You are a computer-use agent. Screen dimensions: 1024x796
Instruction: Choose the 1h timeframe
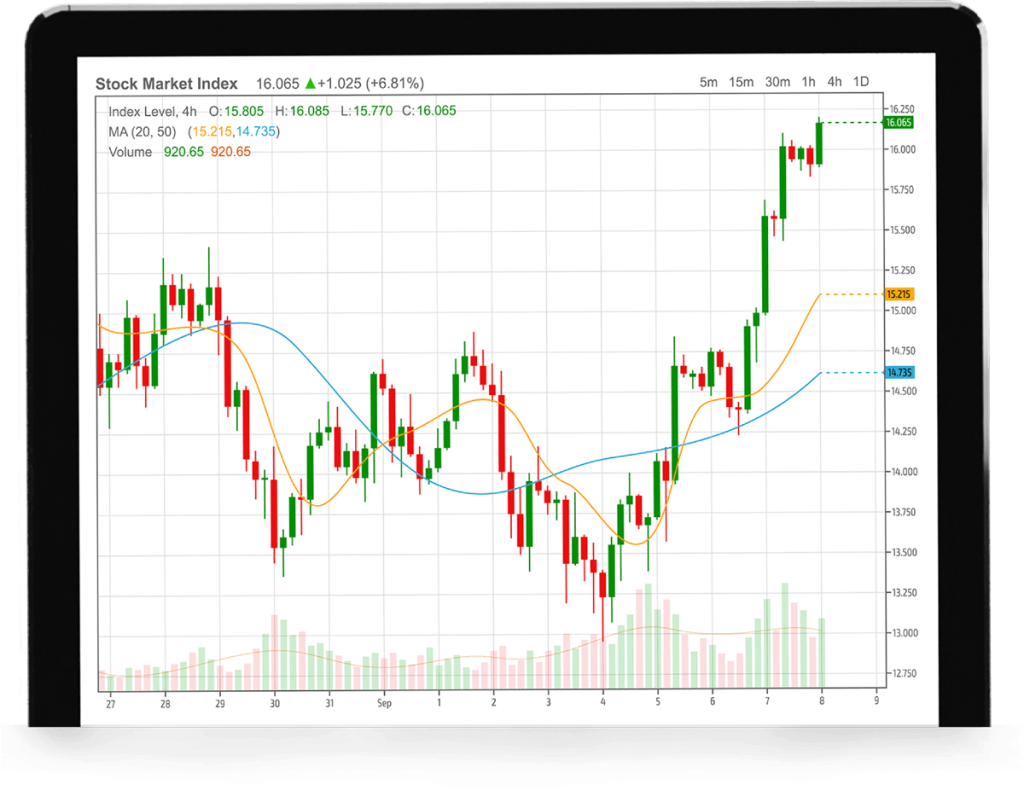808,82
